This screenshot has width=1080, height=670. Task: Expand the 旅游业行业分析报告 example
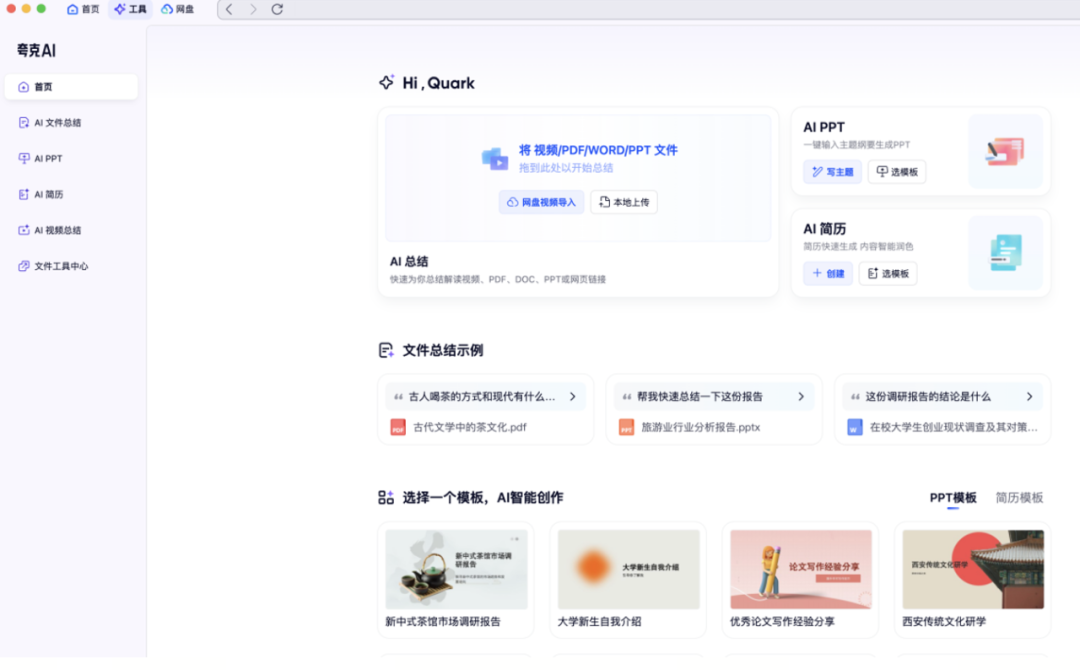800,396
